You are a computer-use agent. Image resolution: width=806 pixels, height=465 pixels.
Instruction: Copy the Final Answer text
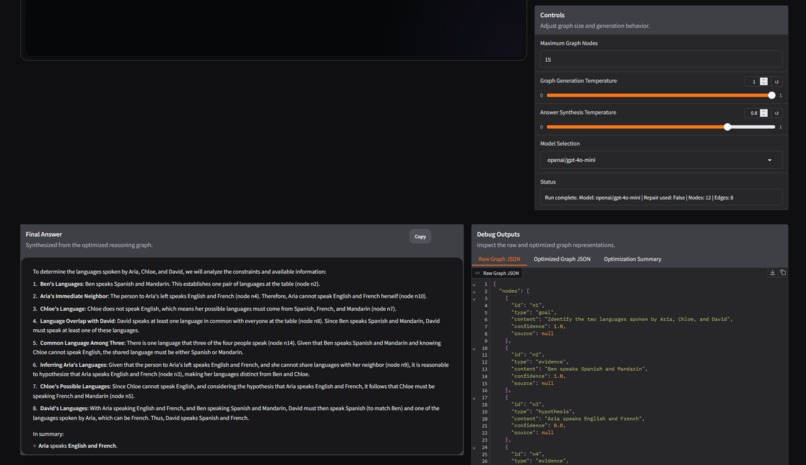tap(420, 236)
